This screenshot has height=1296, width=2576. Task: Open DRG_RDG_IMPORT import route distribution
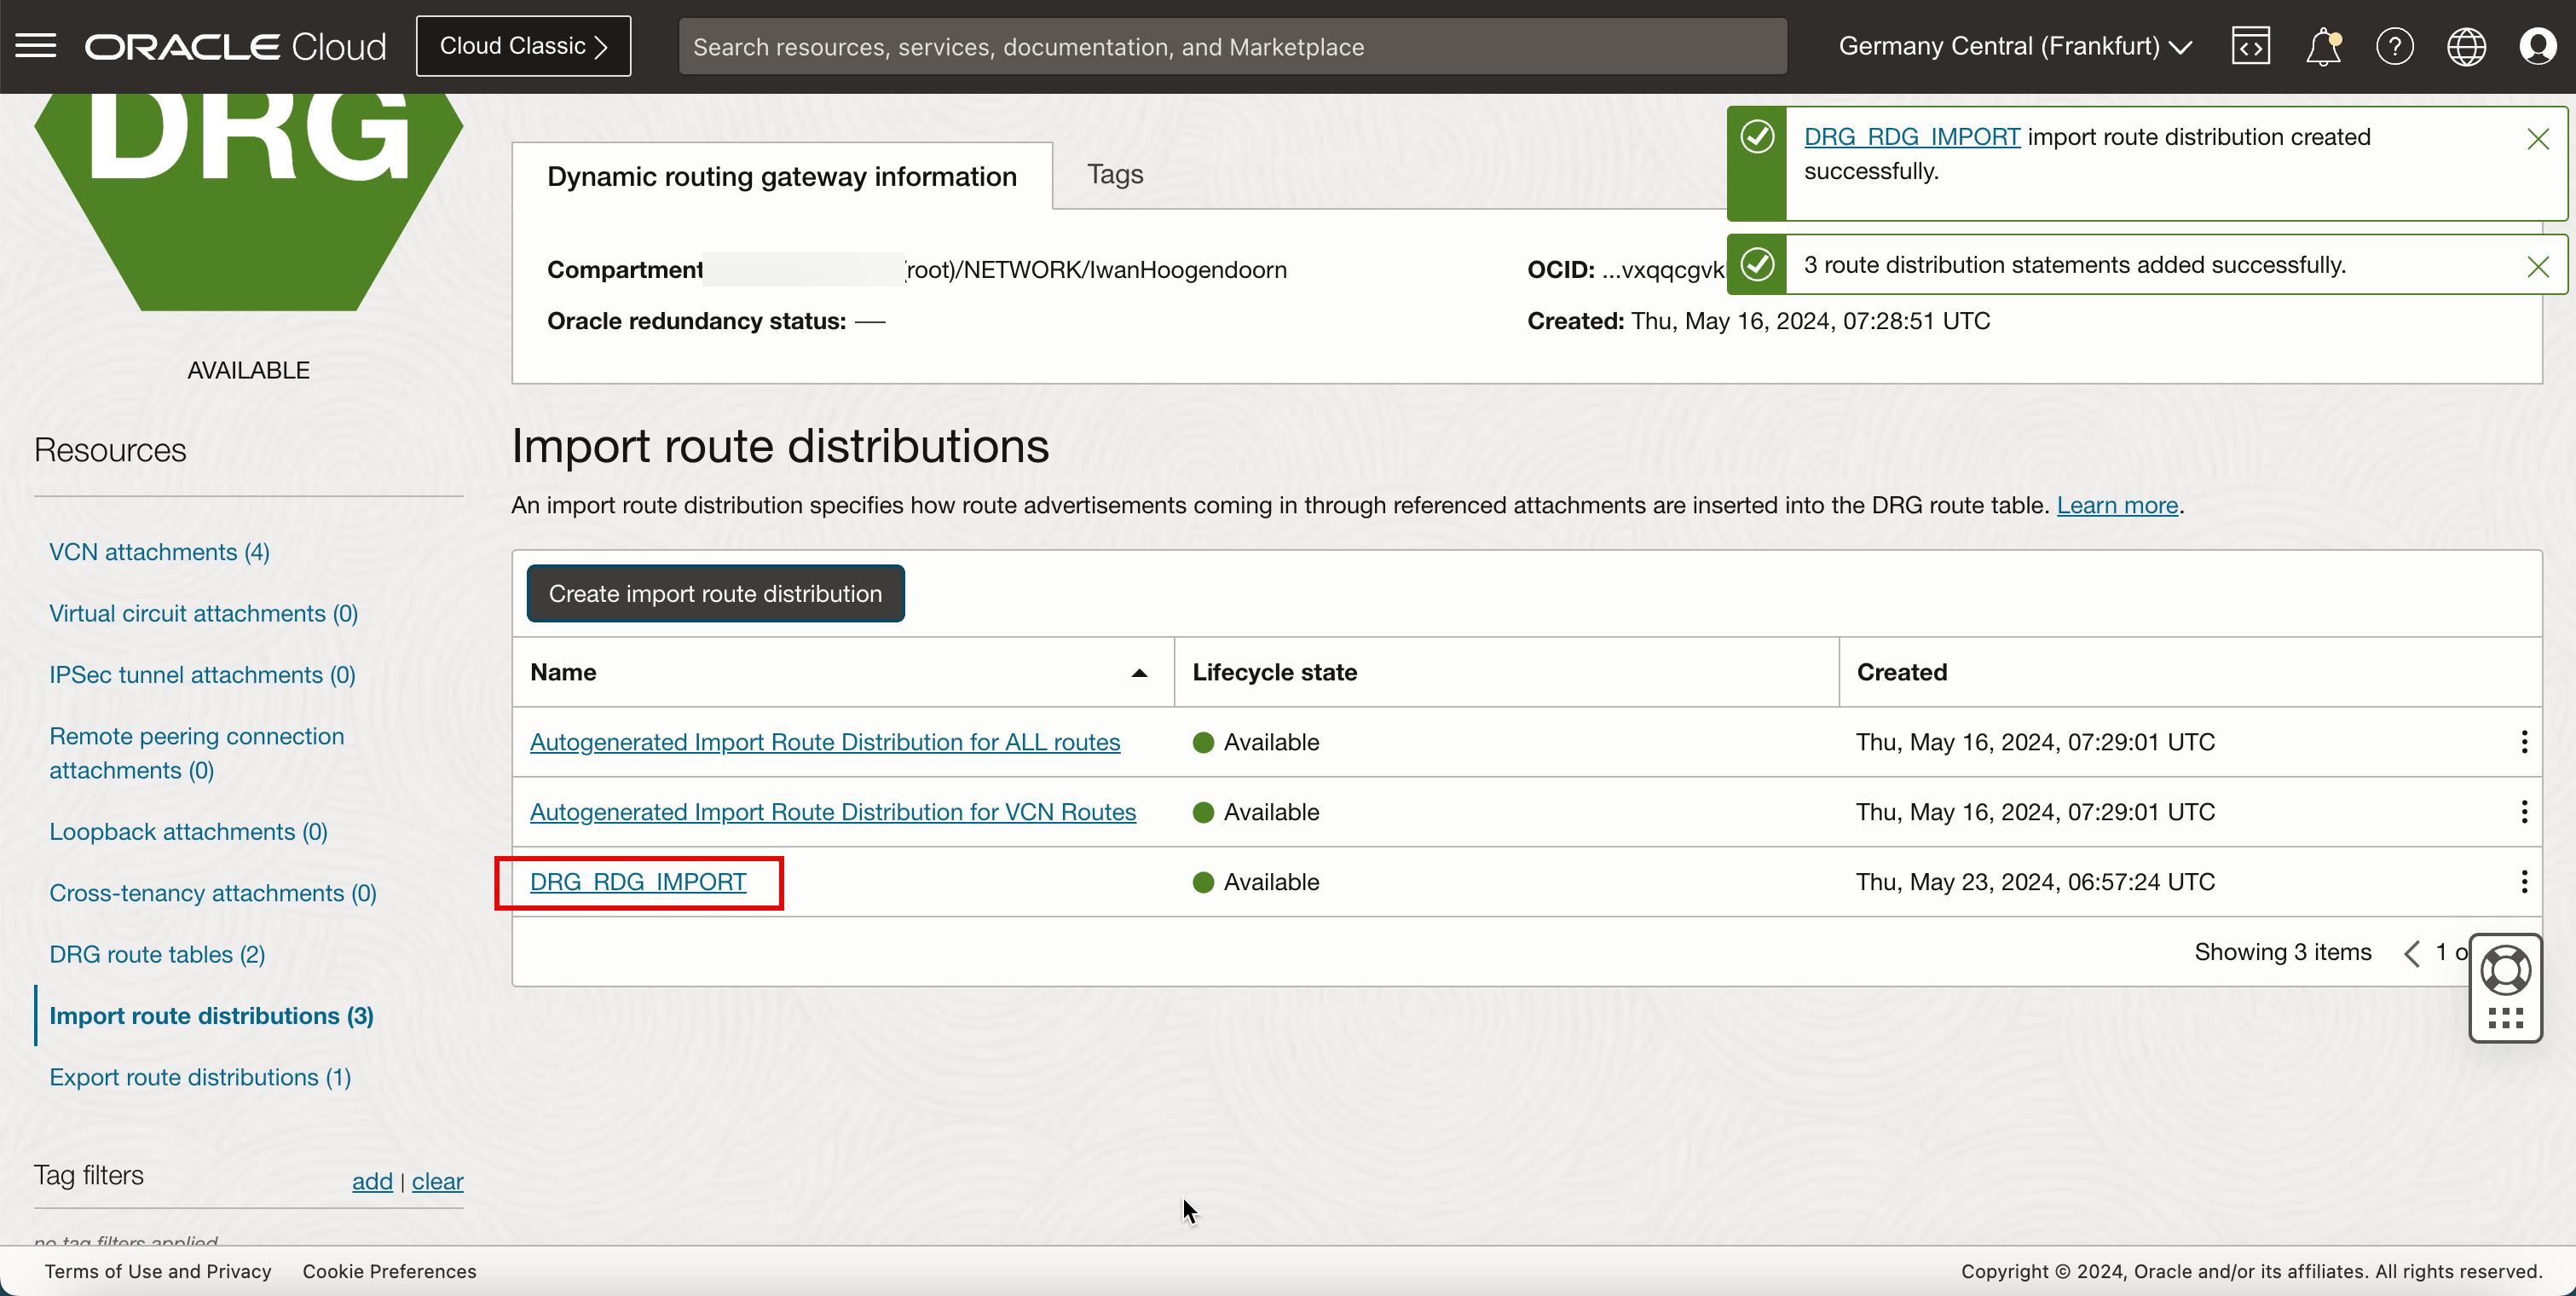(x=638, y=881)
